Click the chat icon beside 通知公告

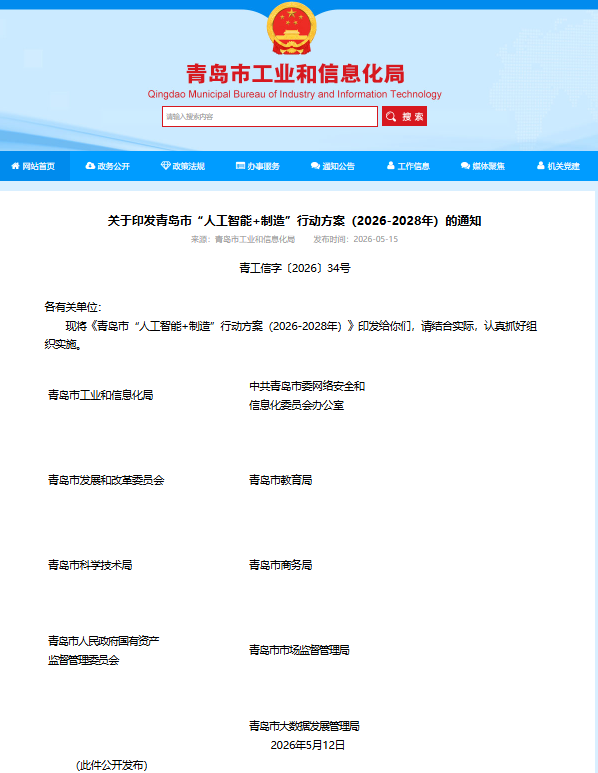316,166
